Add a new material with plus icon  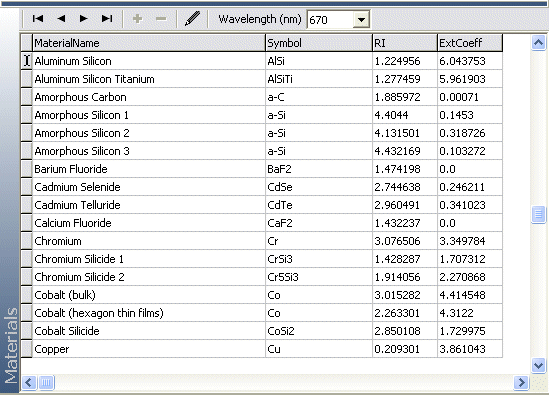tap(137, 19)
